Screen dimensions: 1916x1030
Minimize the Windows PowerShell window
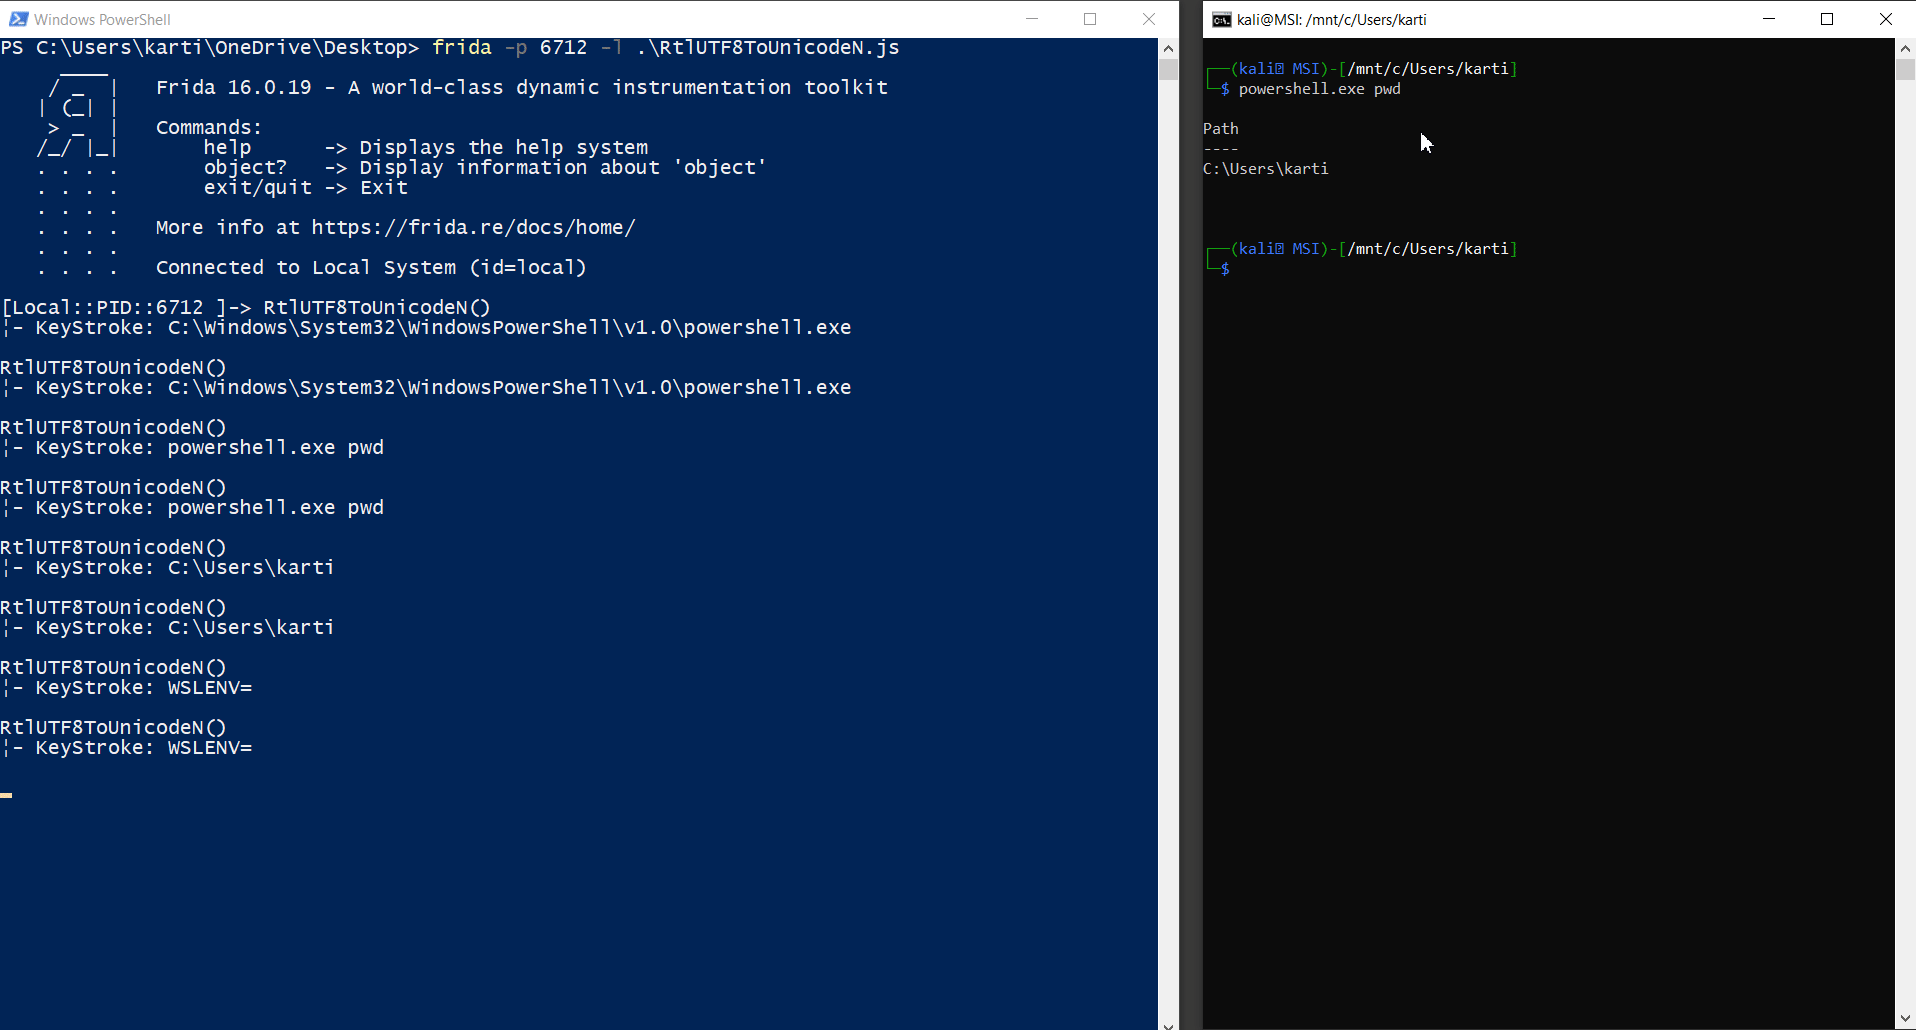click(1032, 19)
